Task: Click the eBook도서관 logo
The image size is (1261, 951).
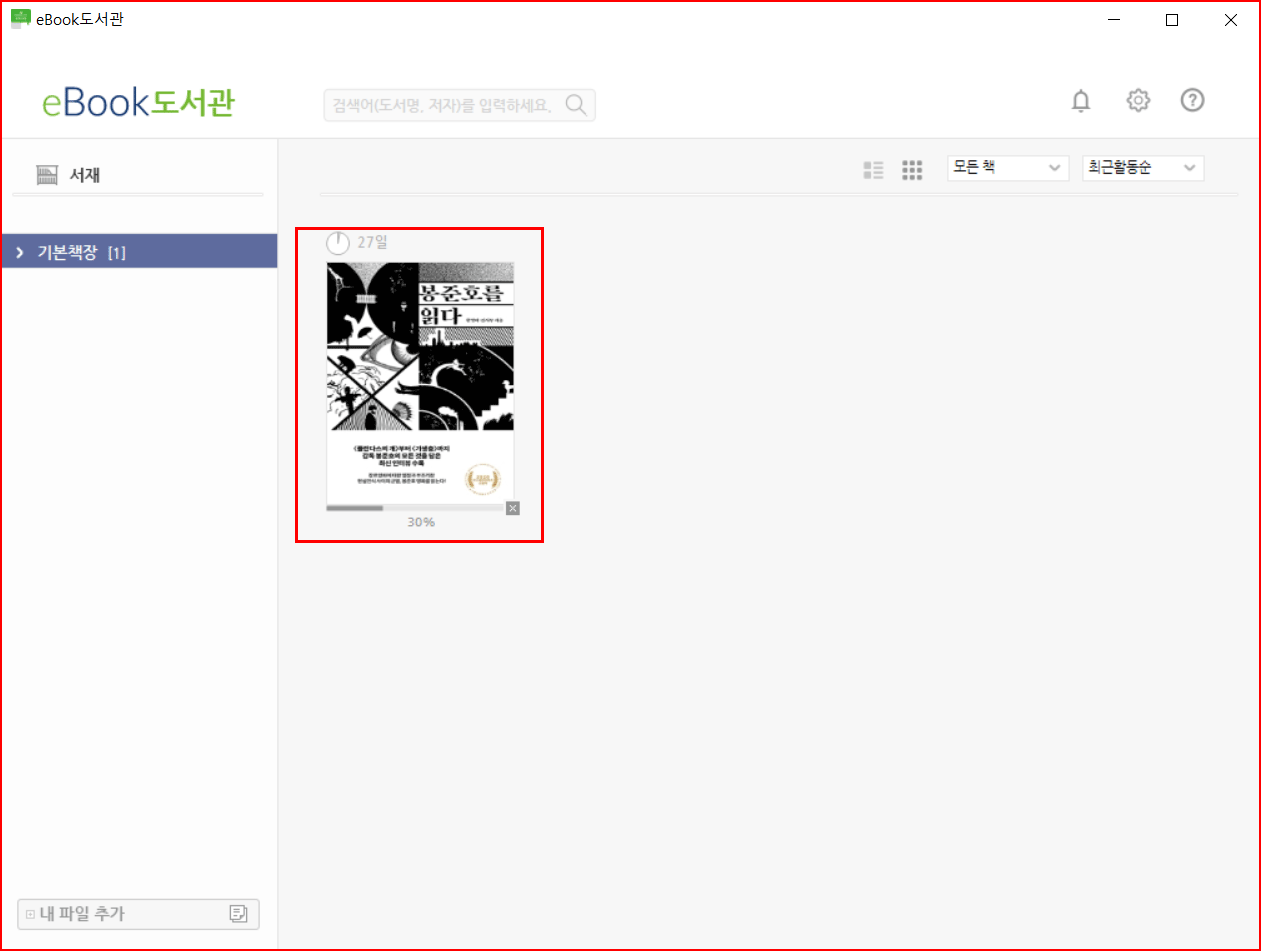Action: tap(138, 103)
